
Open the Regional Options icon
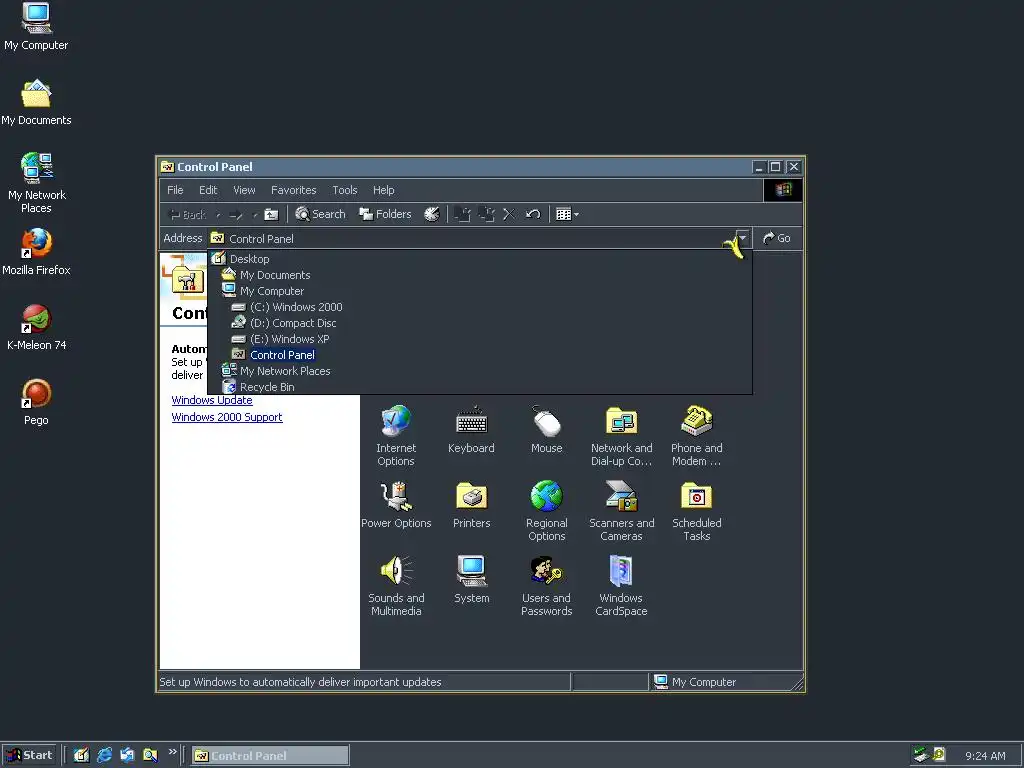pyautogui.click(x=546, y=510)
